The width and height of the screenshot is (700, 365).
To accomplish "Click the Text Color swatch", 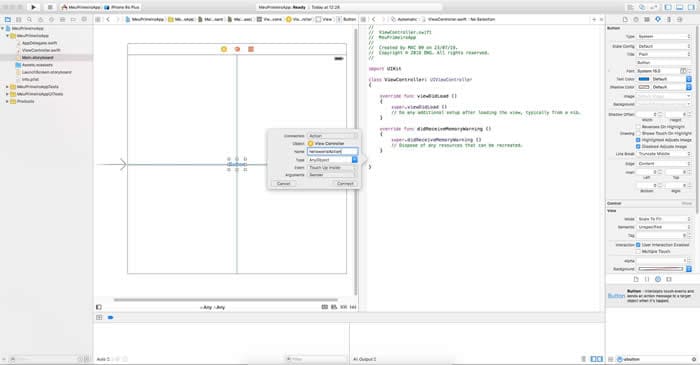I will (644, 79).
